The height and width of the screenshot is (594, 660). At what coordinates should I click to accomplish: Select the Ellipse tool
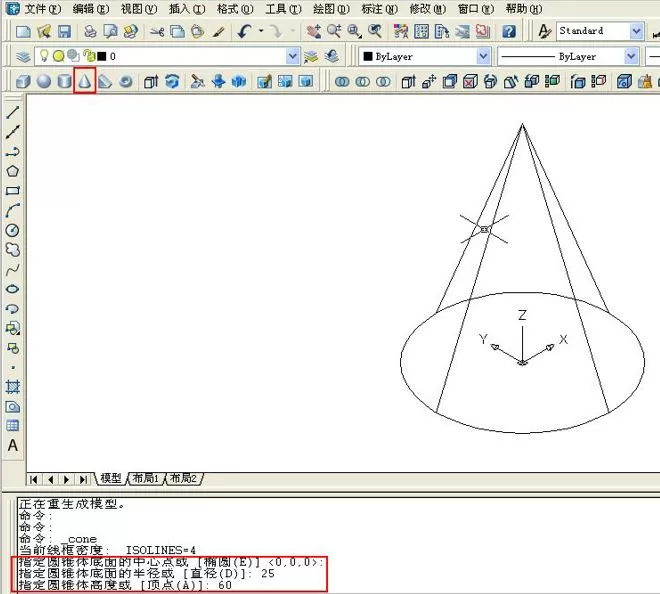[x=13, y=289]
